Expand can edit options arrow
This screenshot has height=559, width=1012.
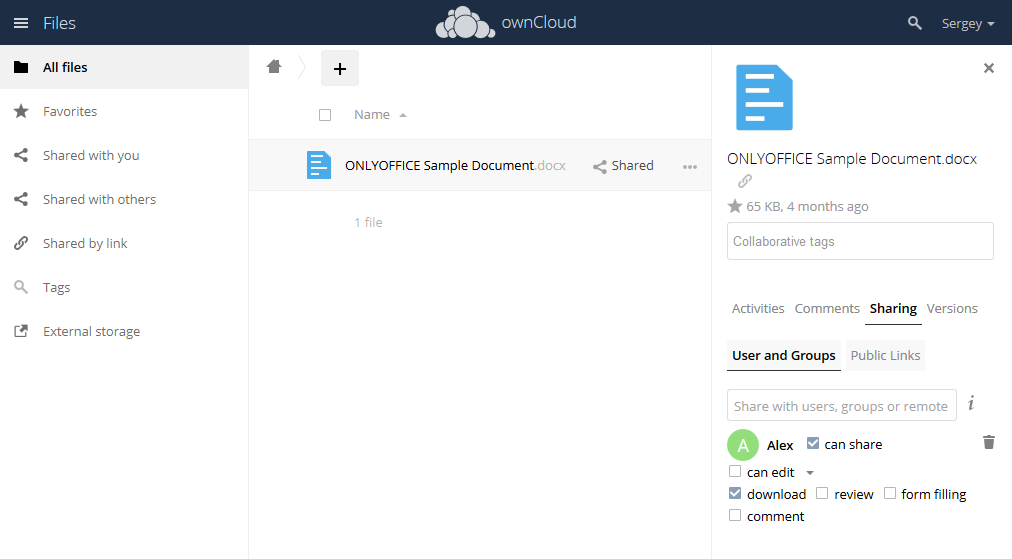click(810, 473)
